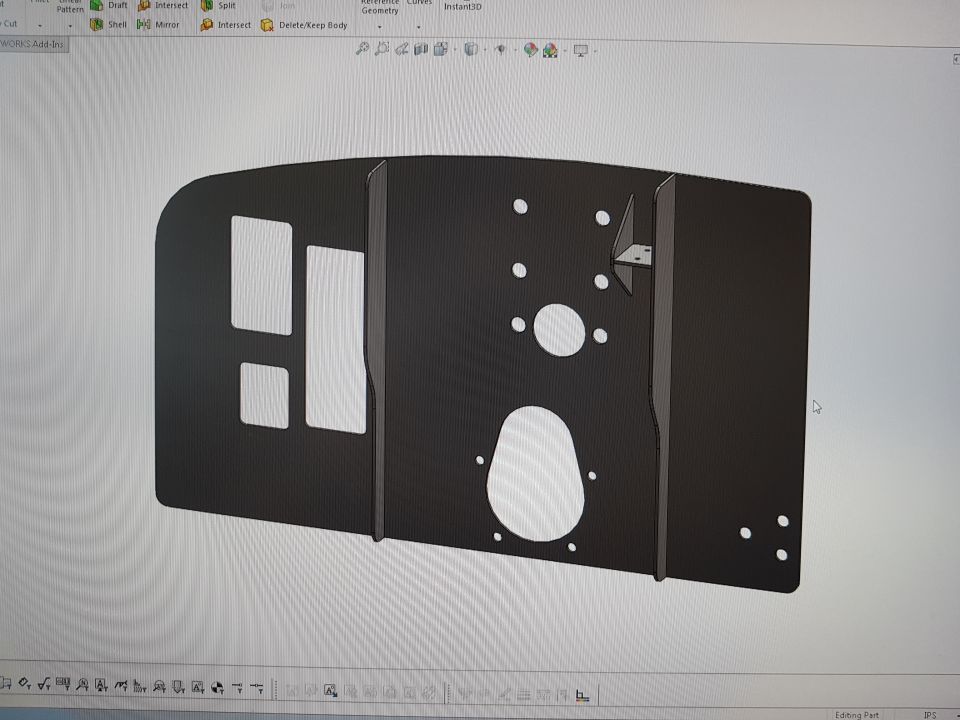
Task: Toggle the geometric tolerance selection filter
Action: (62, 683)
